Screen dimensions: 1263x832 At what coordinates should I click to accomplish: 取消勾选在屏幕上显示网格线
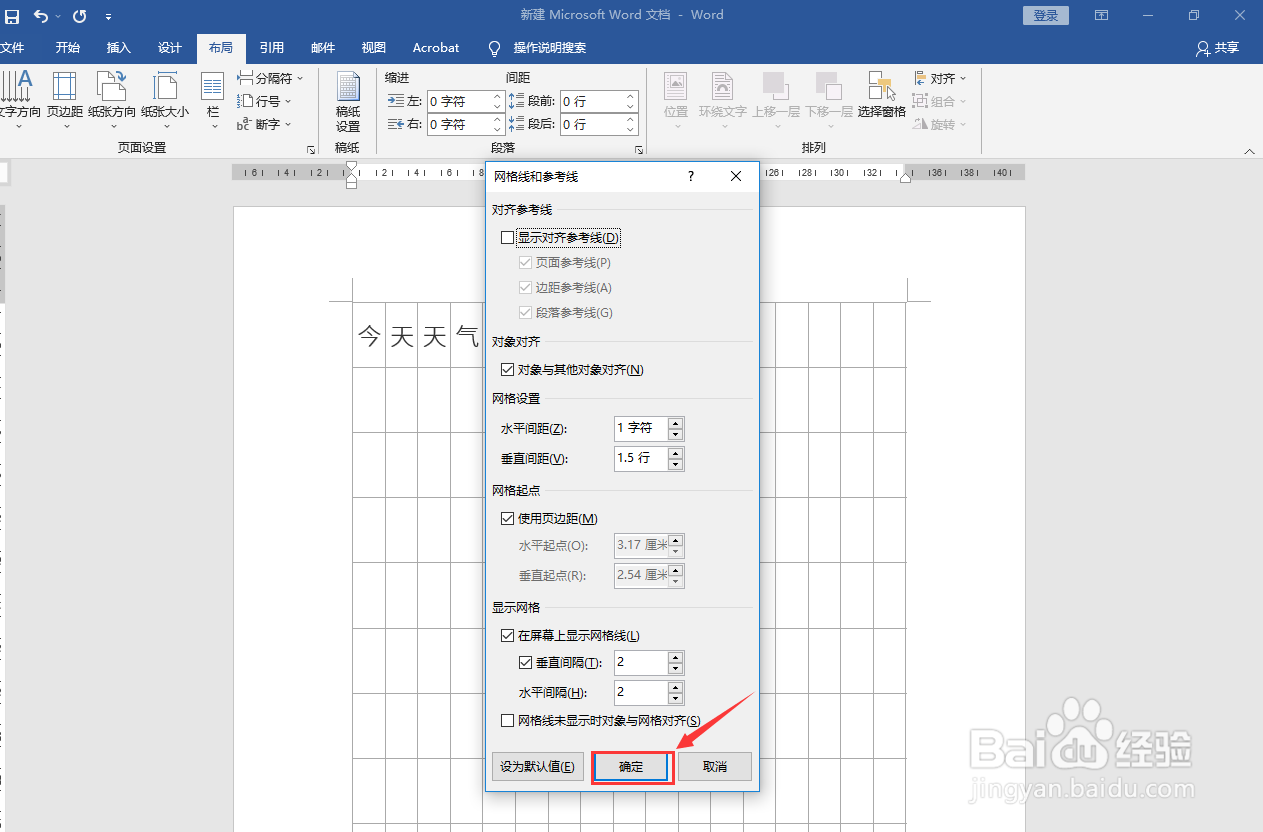[x=508, y=634]
